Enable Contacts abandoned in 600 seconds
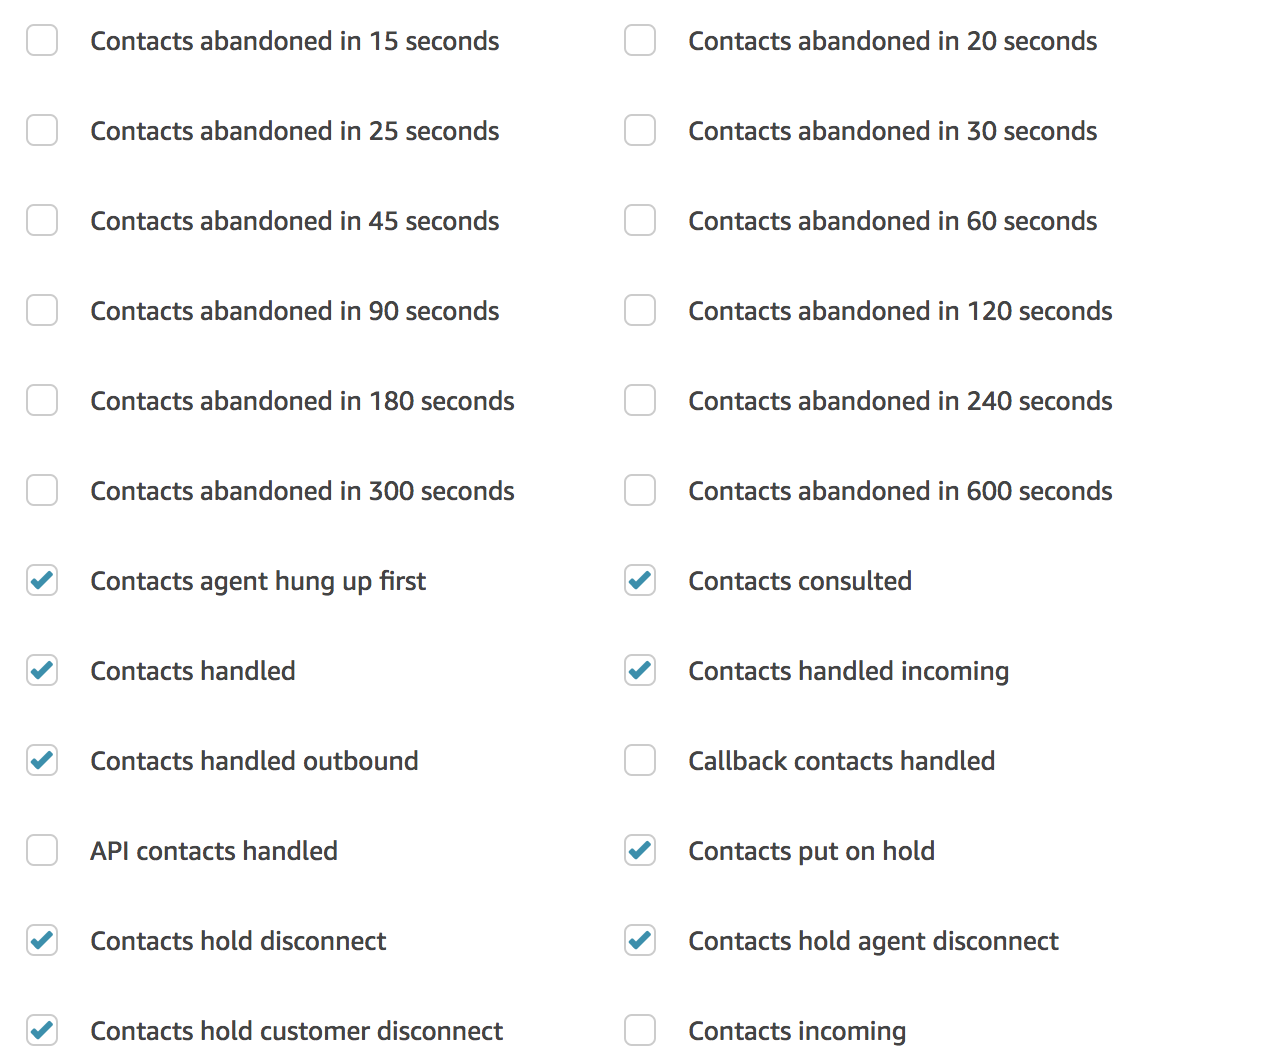This screenshot has height=1054, width=1288. click(640, 491)
